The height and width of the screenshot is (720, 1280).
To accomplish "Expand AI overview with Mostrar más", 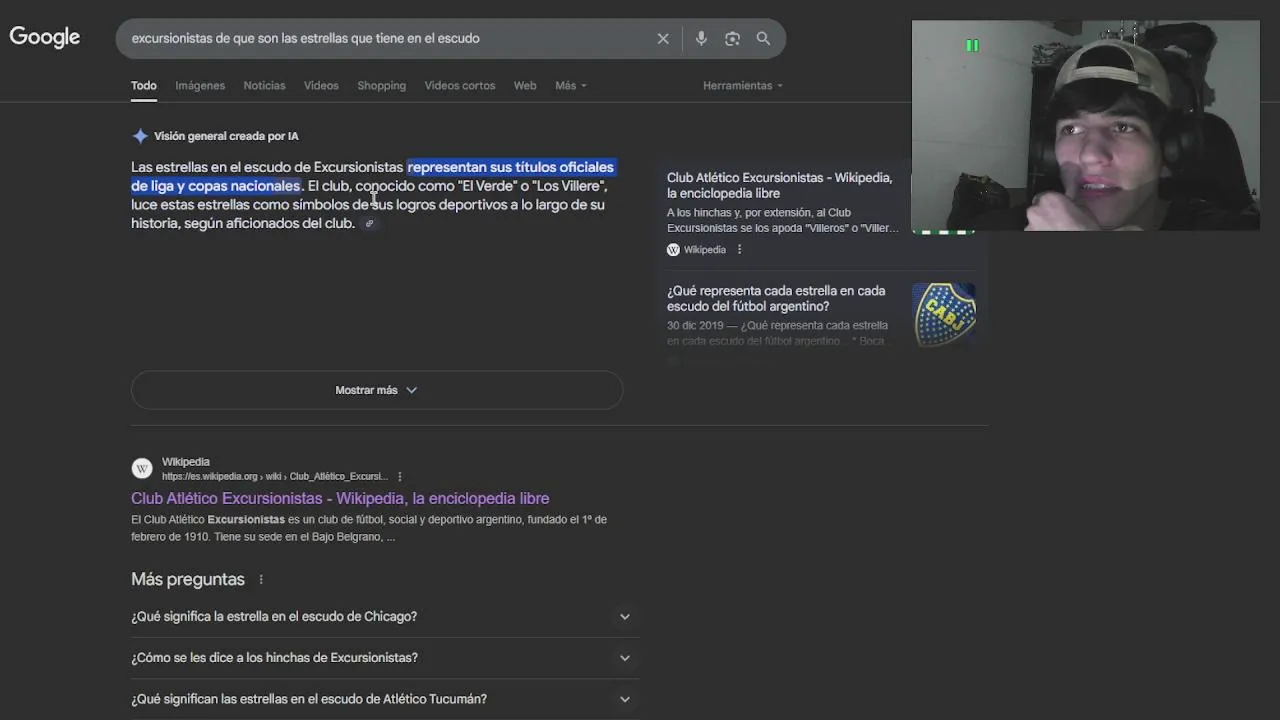I will coord(377,390).
